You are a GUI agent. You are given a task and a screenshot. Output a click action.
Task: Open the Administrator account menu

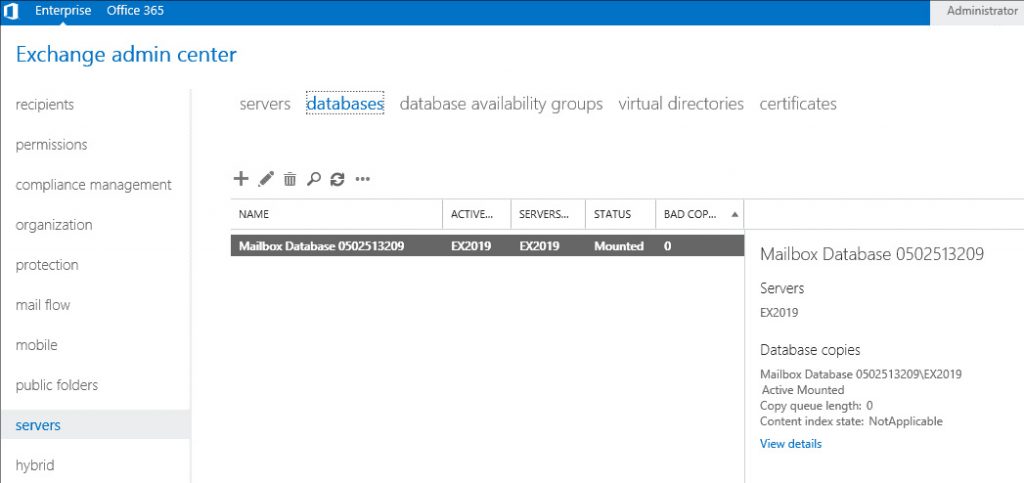point(976,11)
